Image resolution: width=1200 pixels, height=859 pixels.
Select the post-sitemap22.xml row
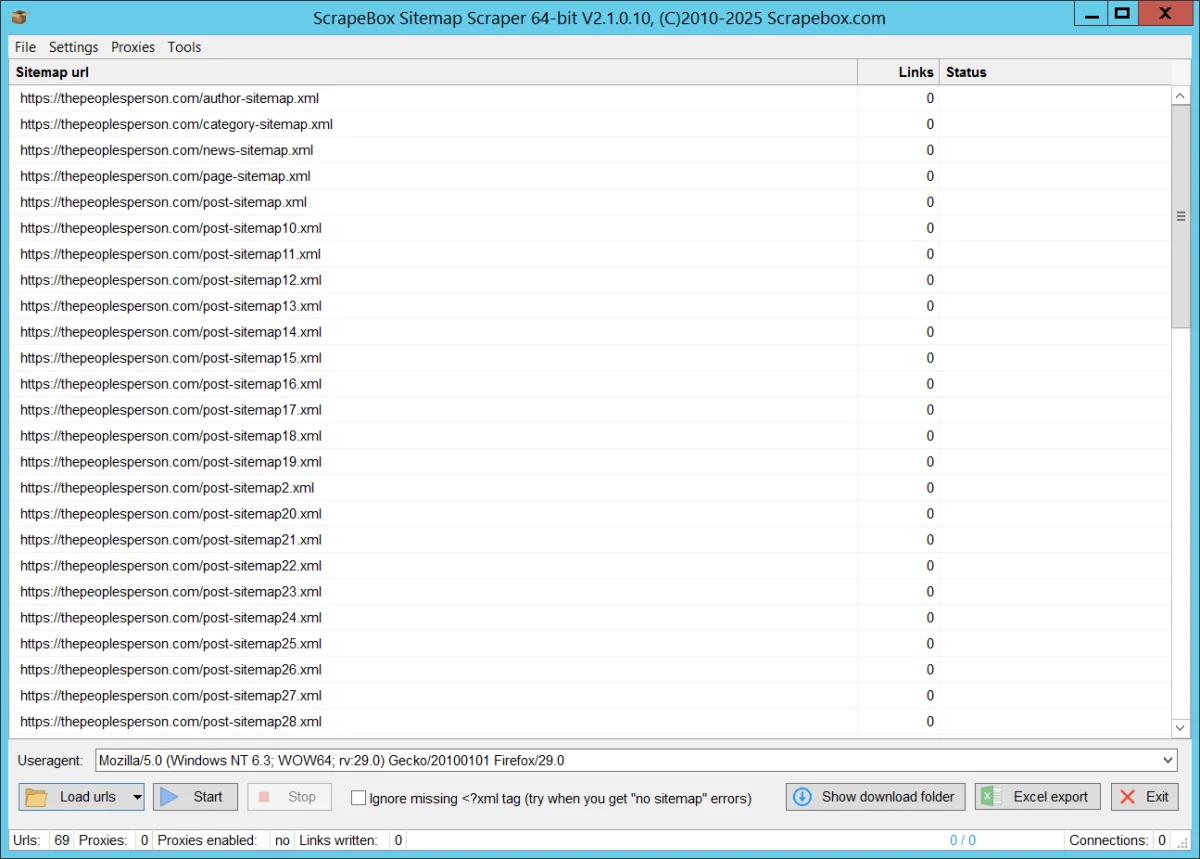[x=590, y=566]
